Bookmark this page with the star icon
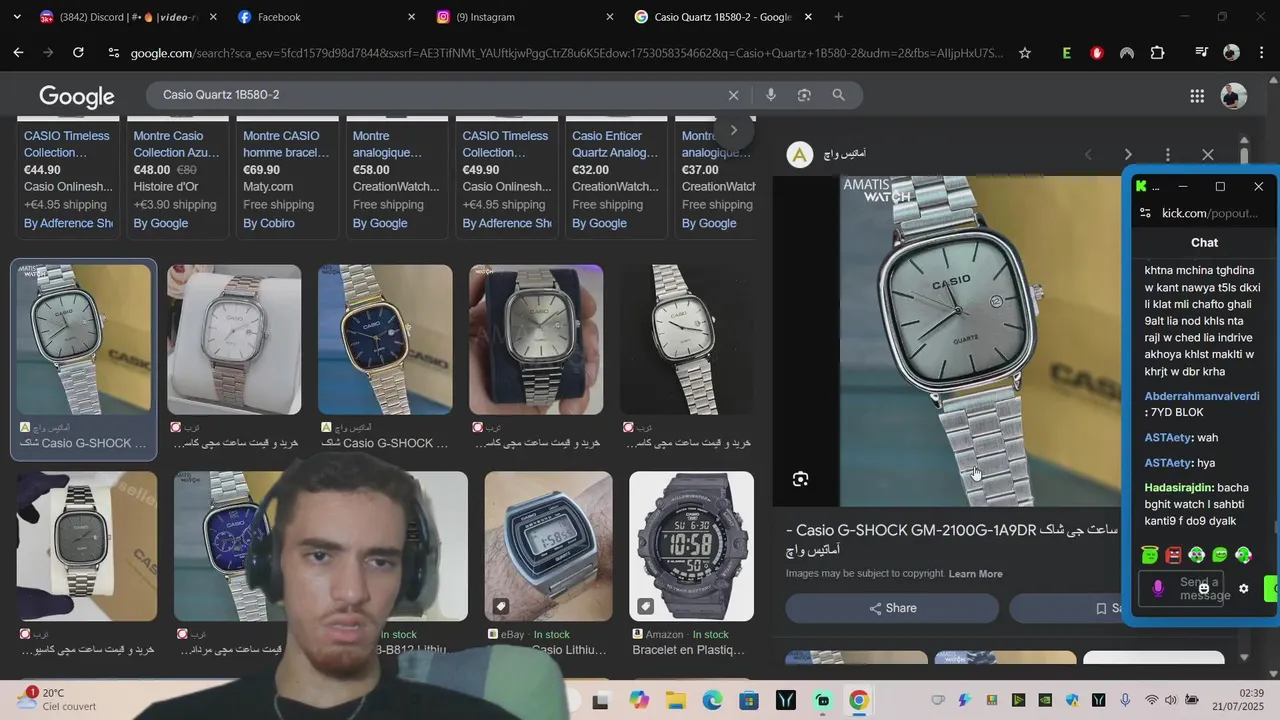The width and height of the screenshot is (1280, 720). [x=1025, y=53]
